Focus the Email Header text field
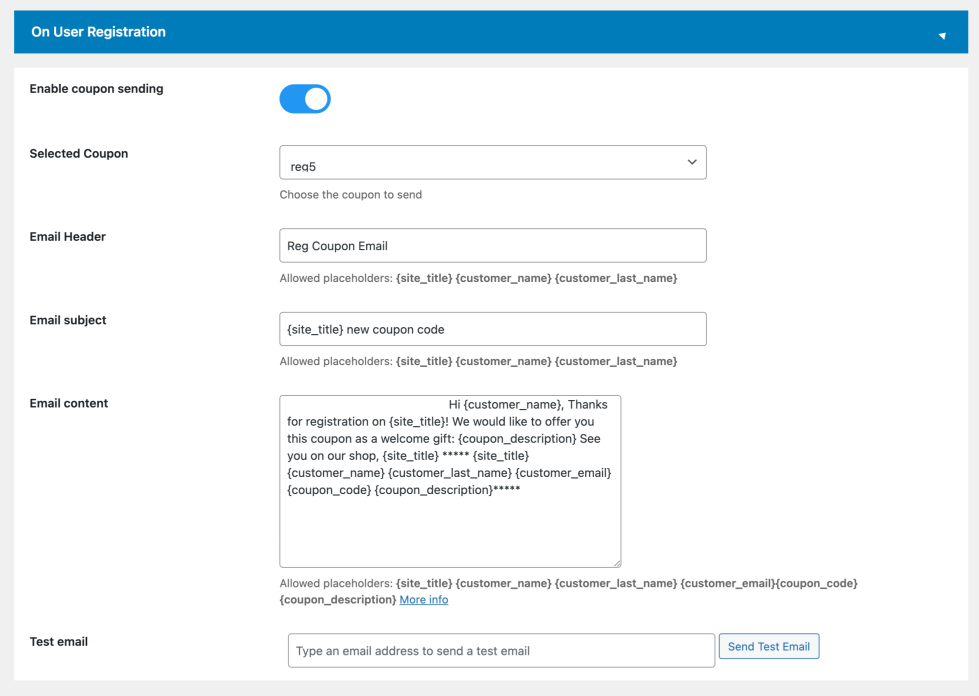The width and height of the screenshot is (979, 696). coord(493,245)
